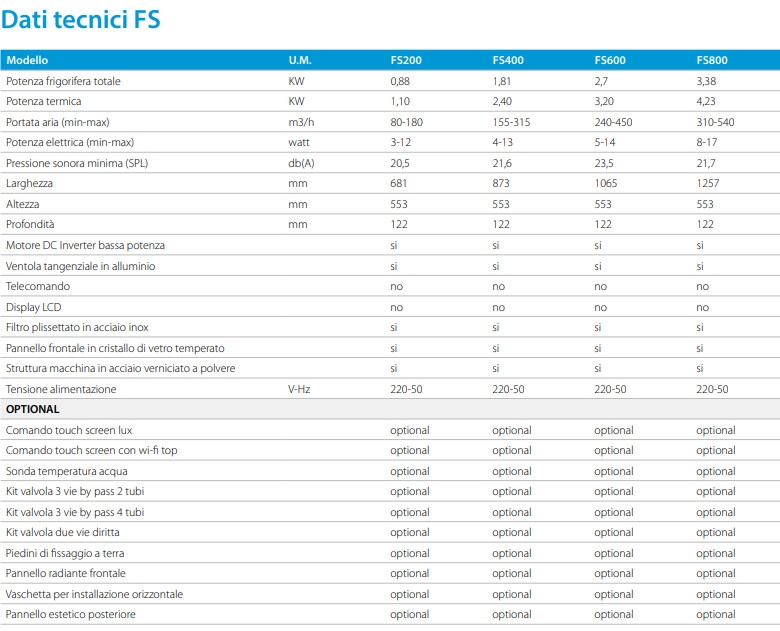Click airflow value 240-450

click(x=613, y=122)
